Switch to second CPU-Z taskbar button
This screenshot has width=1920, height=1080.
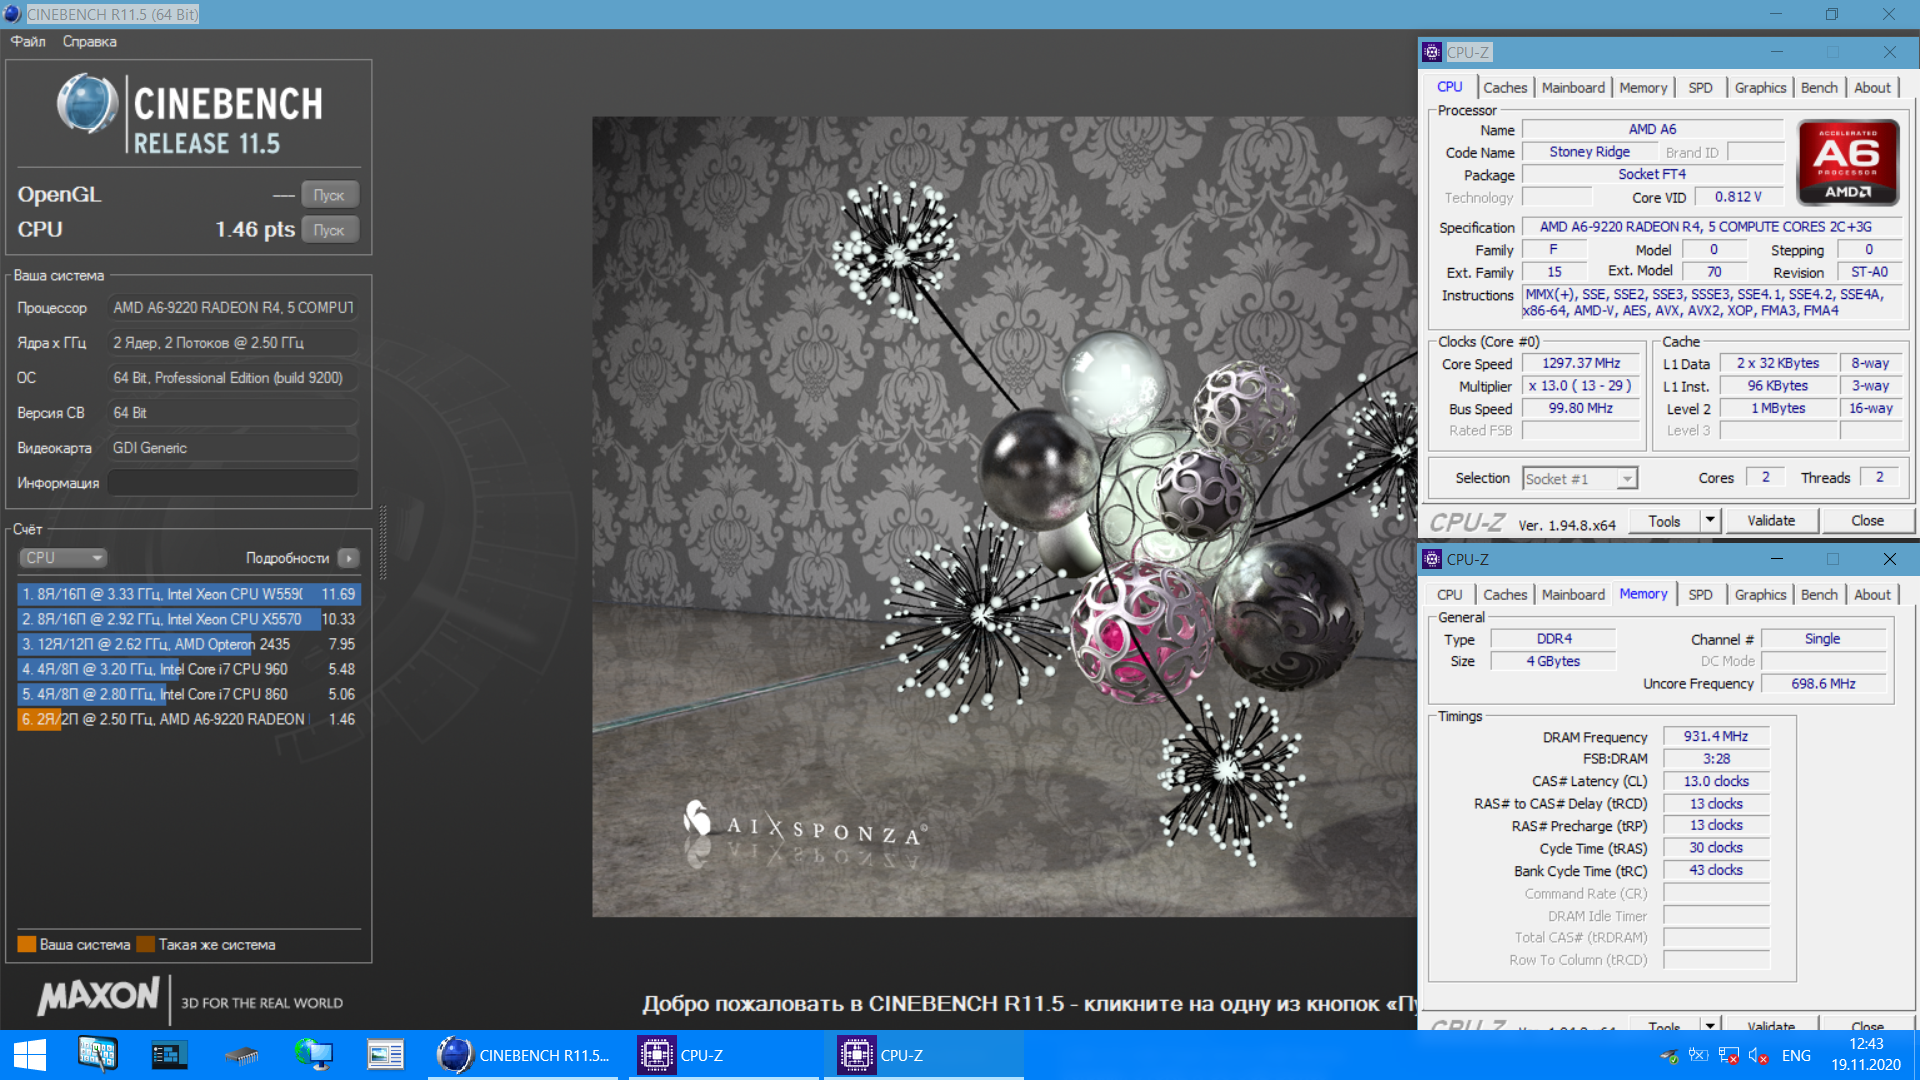point(924,1055)
